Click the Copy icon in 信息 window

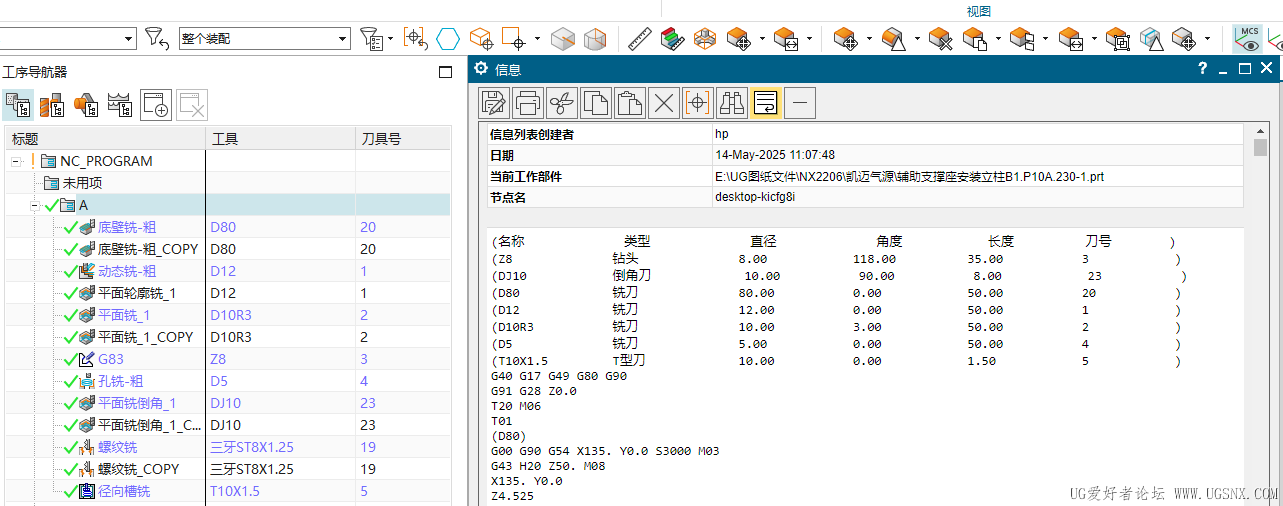596,102
